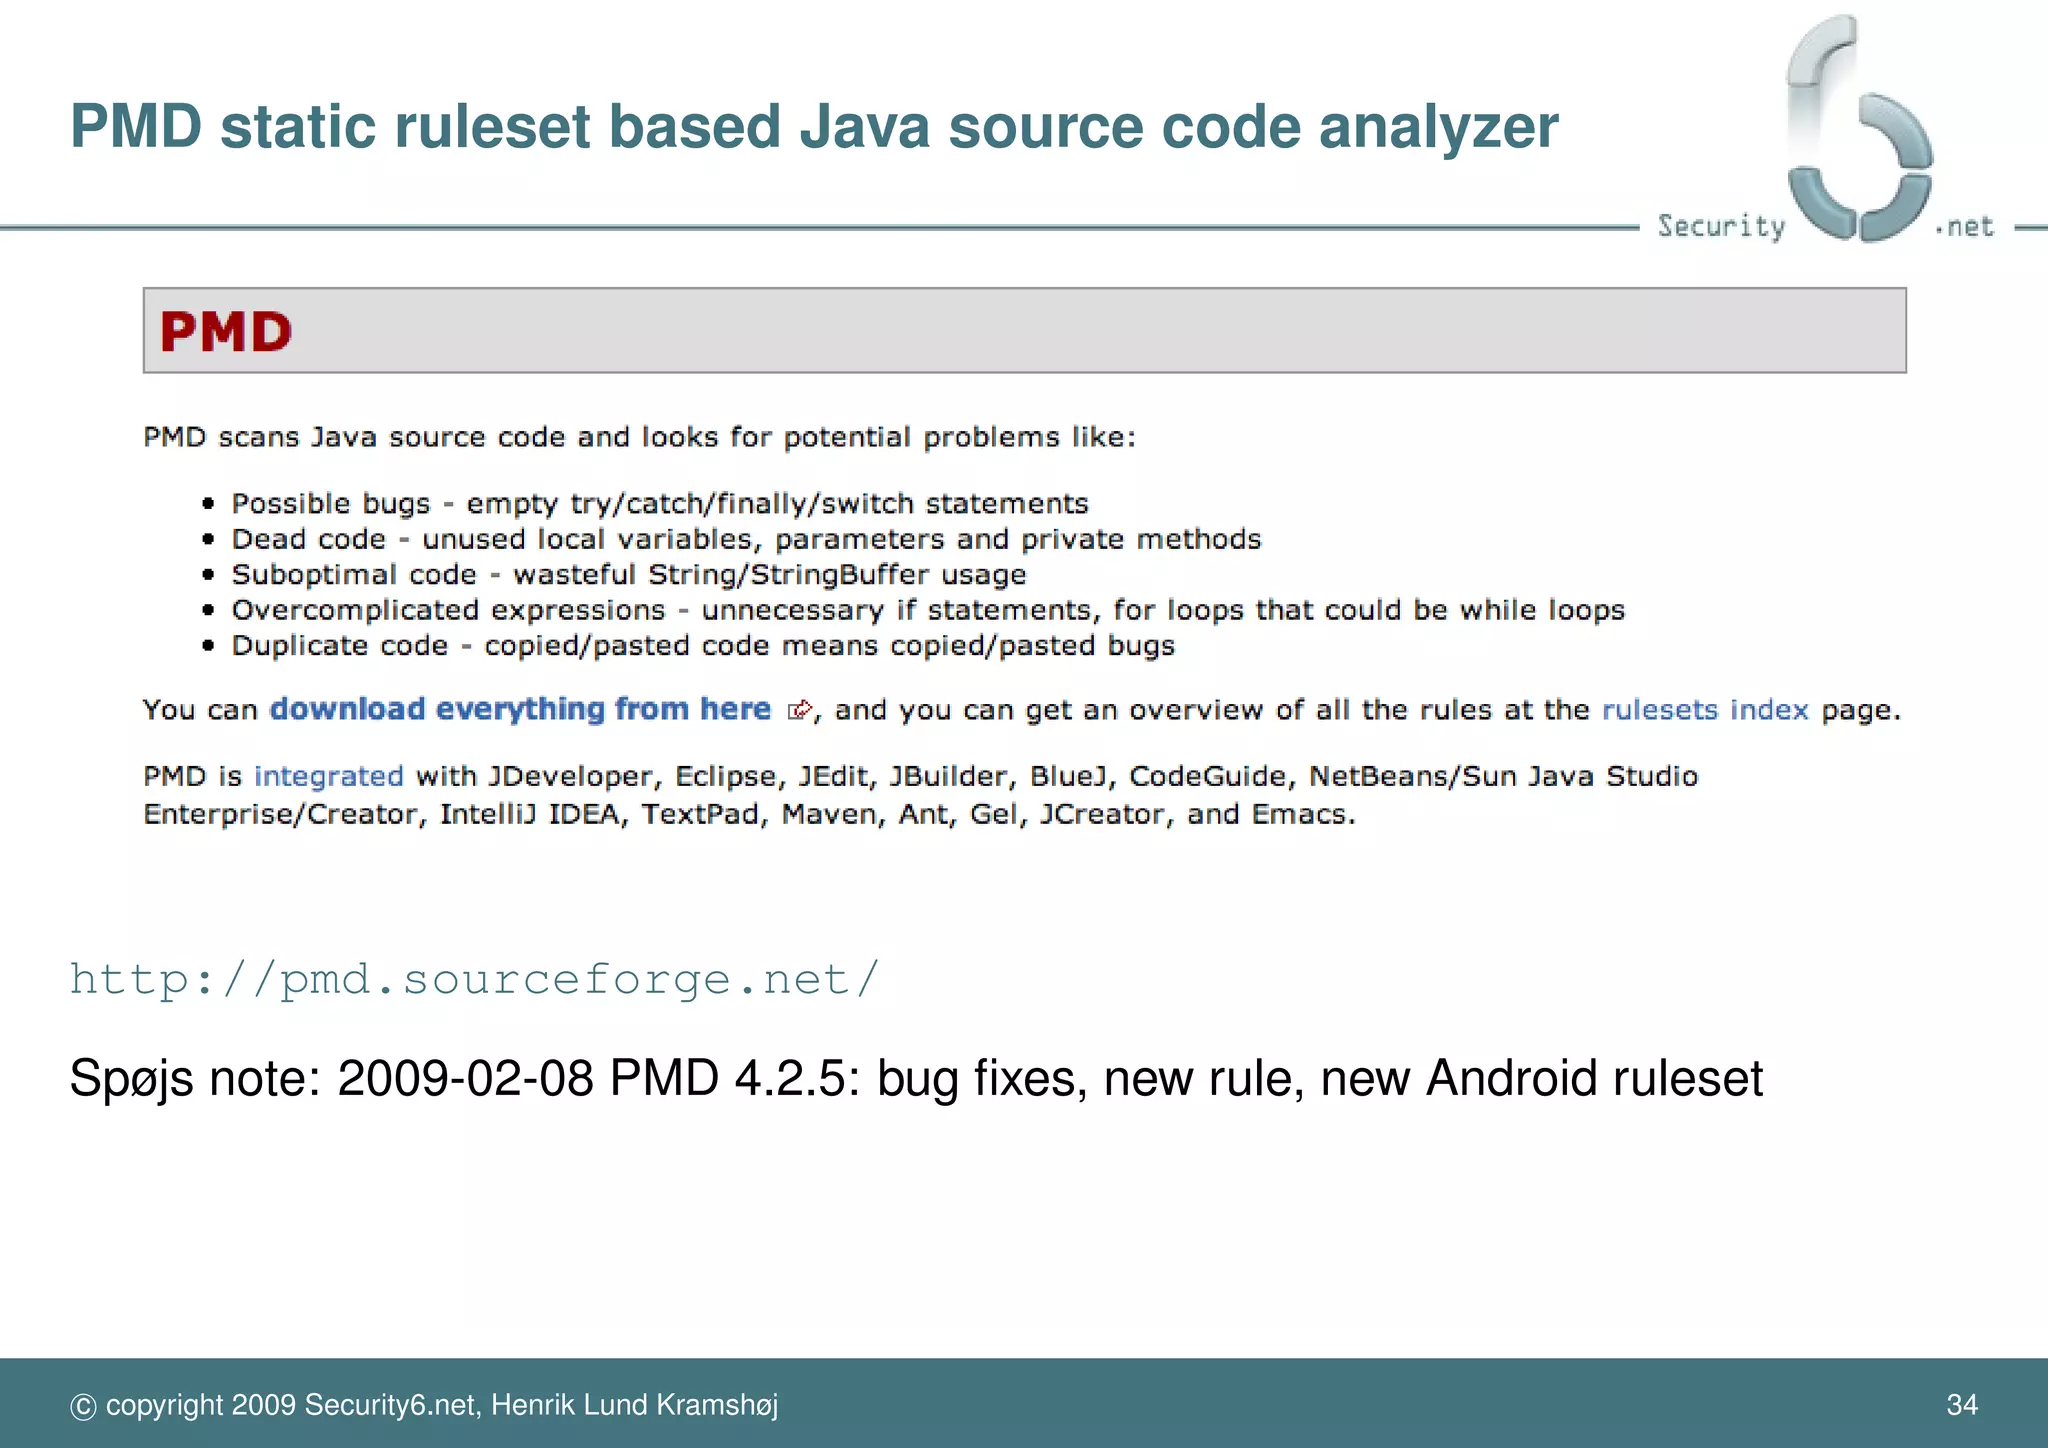Click the copyright symbol in footer
2048x1448 pixels.
coord(83,1407)
